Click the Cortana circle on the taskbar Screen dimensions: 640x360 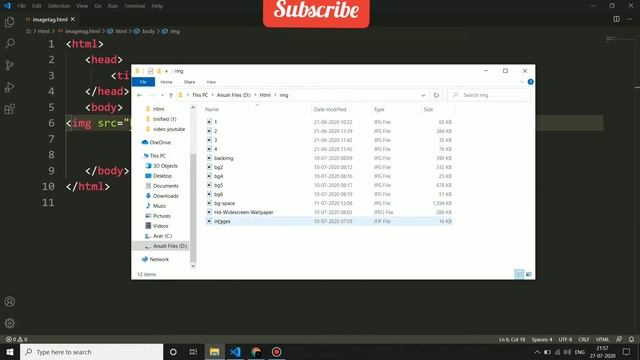click(173, 352)
